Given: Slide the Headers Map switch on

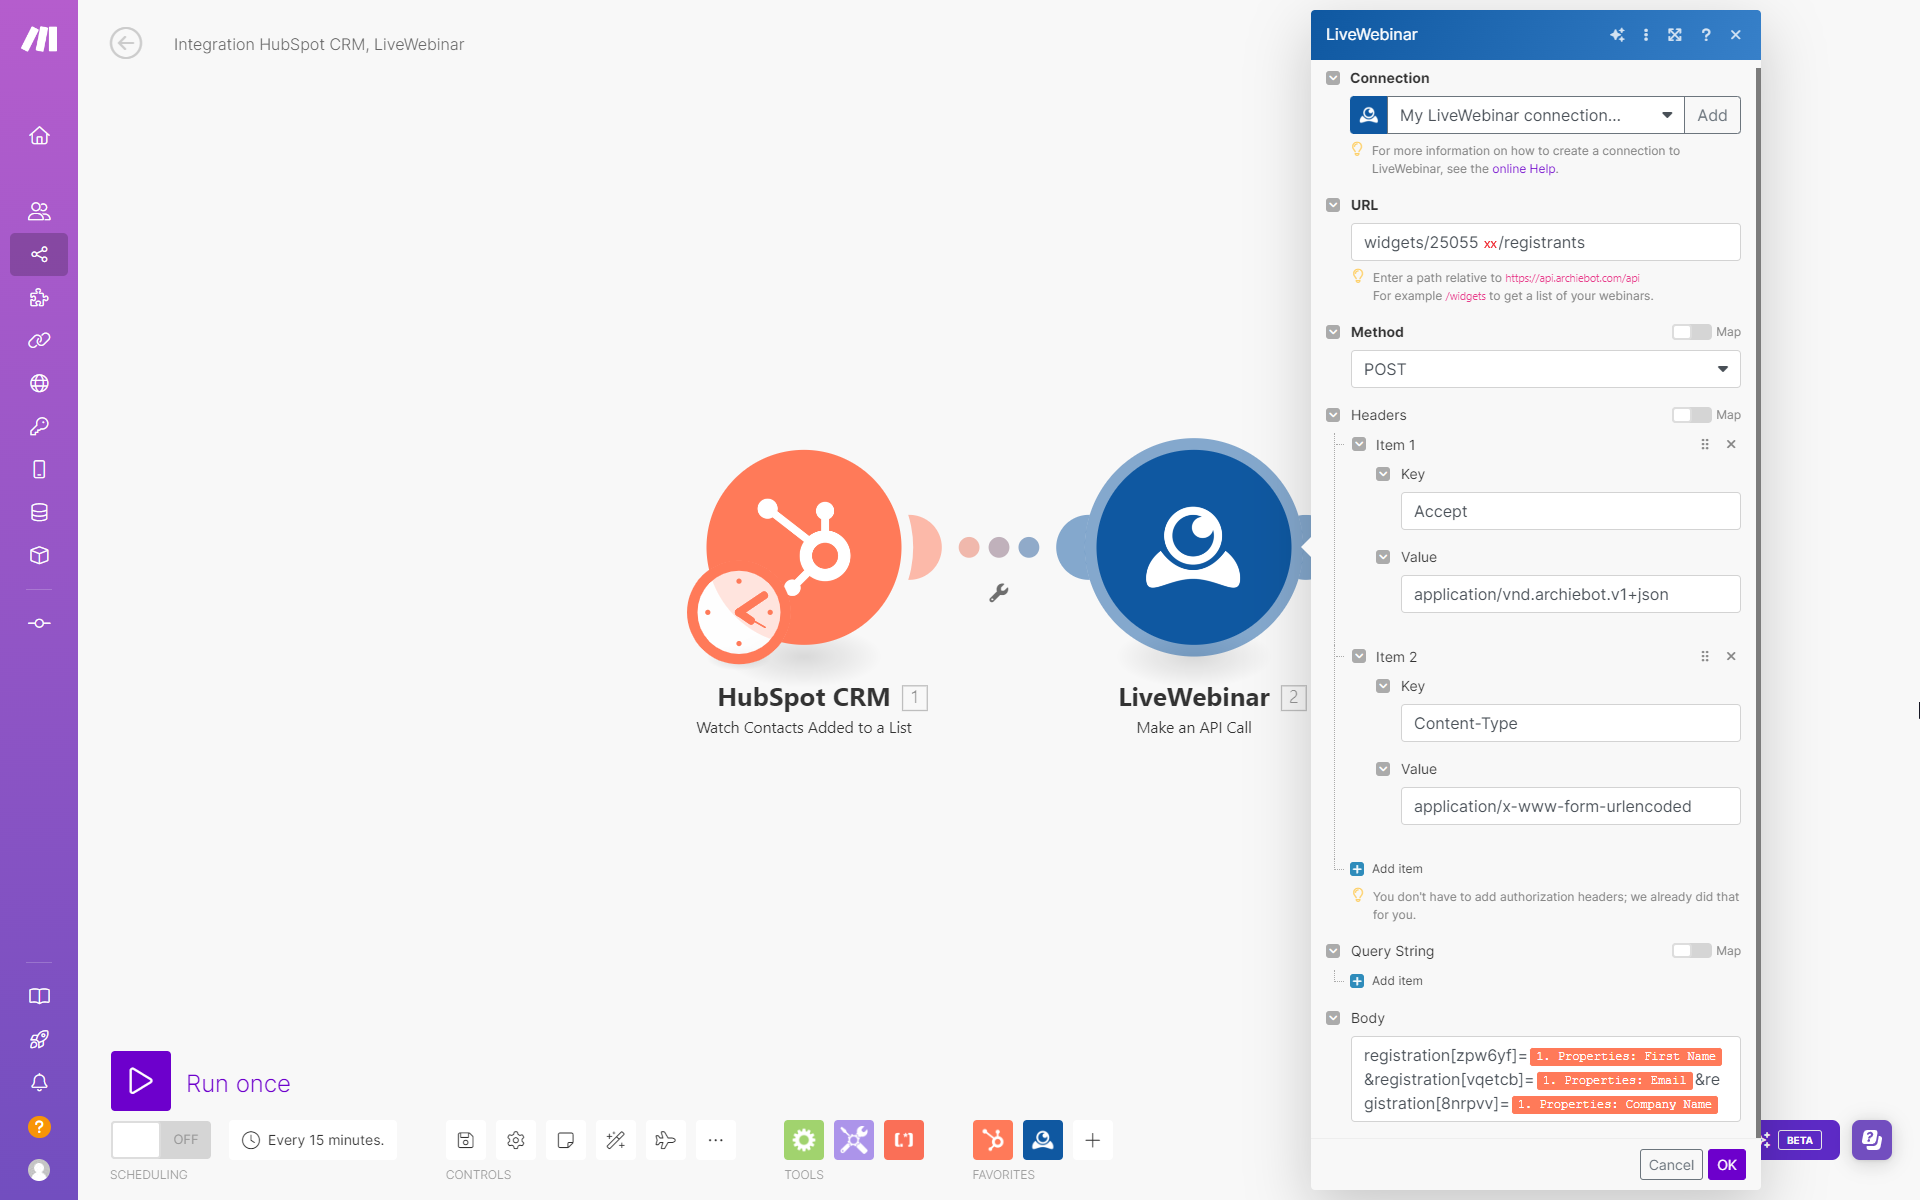Looking at the screenshot, I should 1694,414.
